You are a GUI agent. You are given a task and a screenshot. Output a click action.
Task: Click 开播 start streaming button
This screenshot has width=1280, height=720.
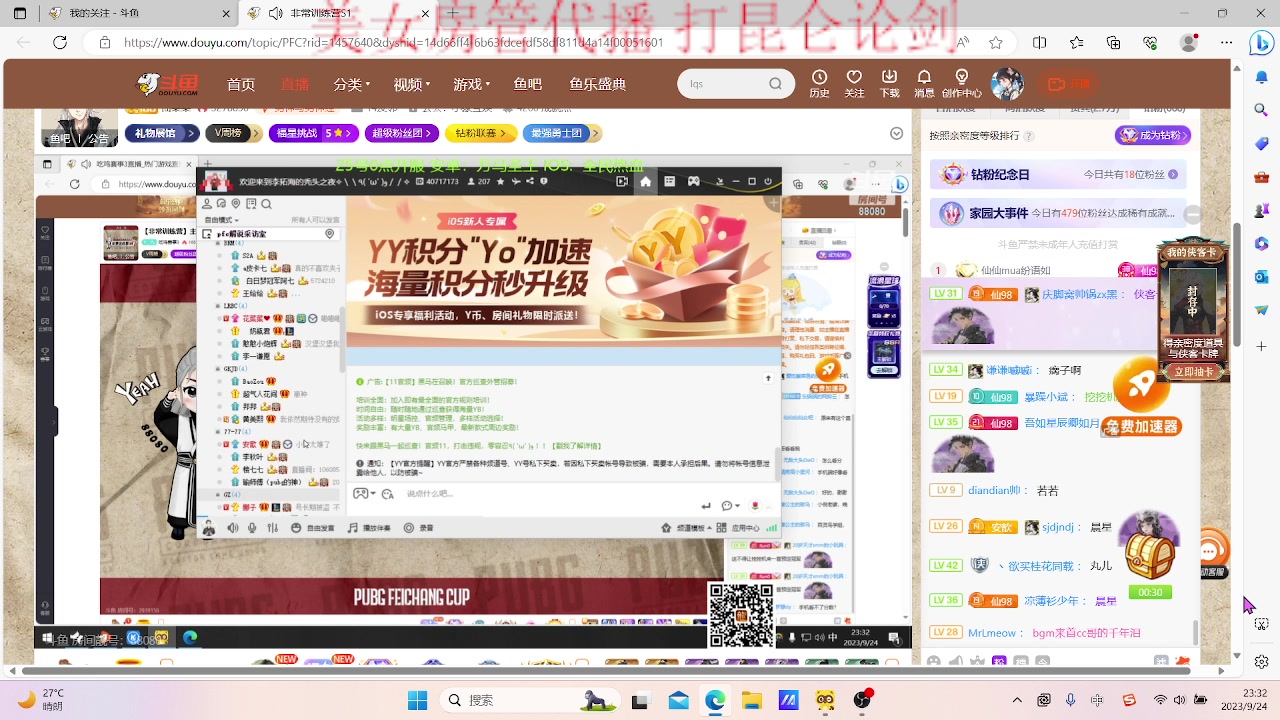[1070, 84]
